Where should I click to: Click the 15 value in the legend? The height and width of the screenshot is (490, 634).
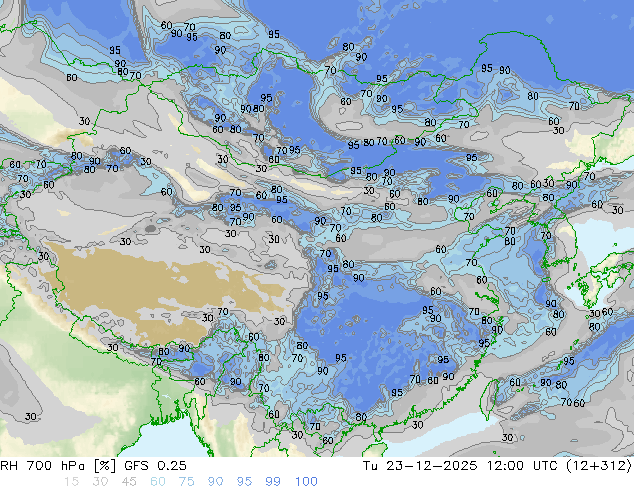point(69,481)
